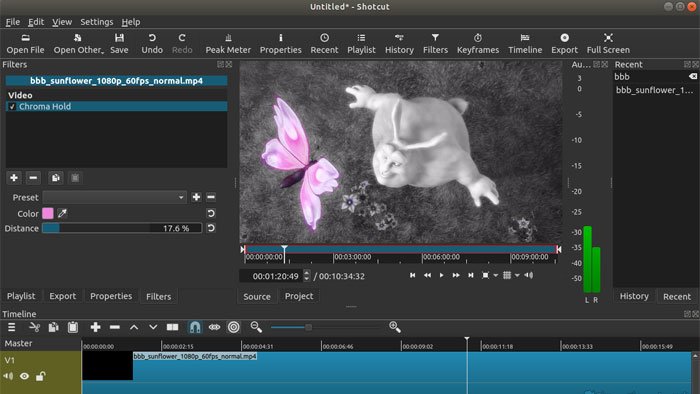Toggle Filters panel from main toolbar

click(435, 44)
